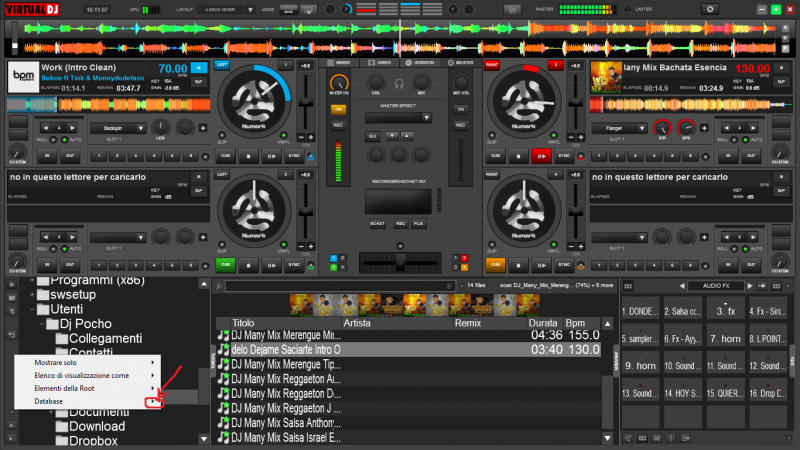Screen dimensions: 800x450
Task: Open the Flanger effect dropdown on deck 2
Action: point(618,128)
